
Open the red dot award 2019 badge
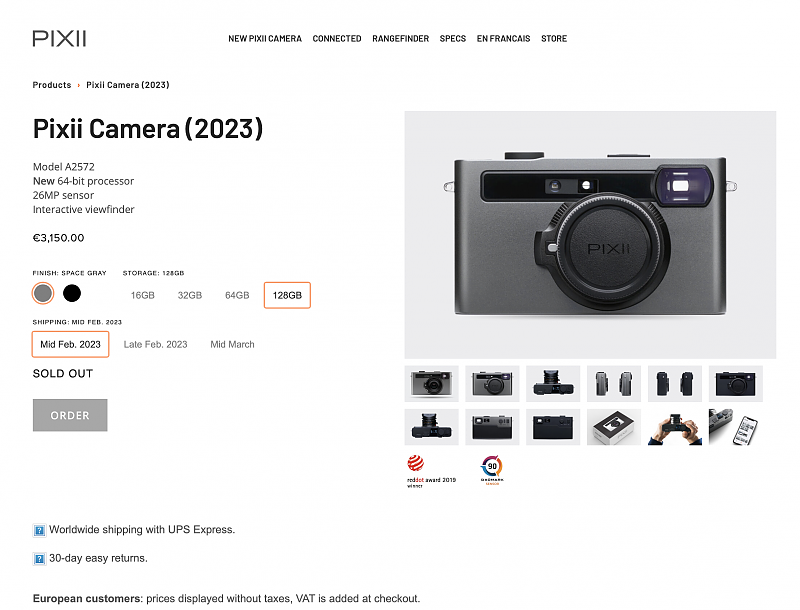pos(431,471)
